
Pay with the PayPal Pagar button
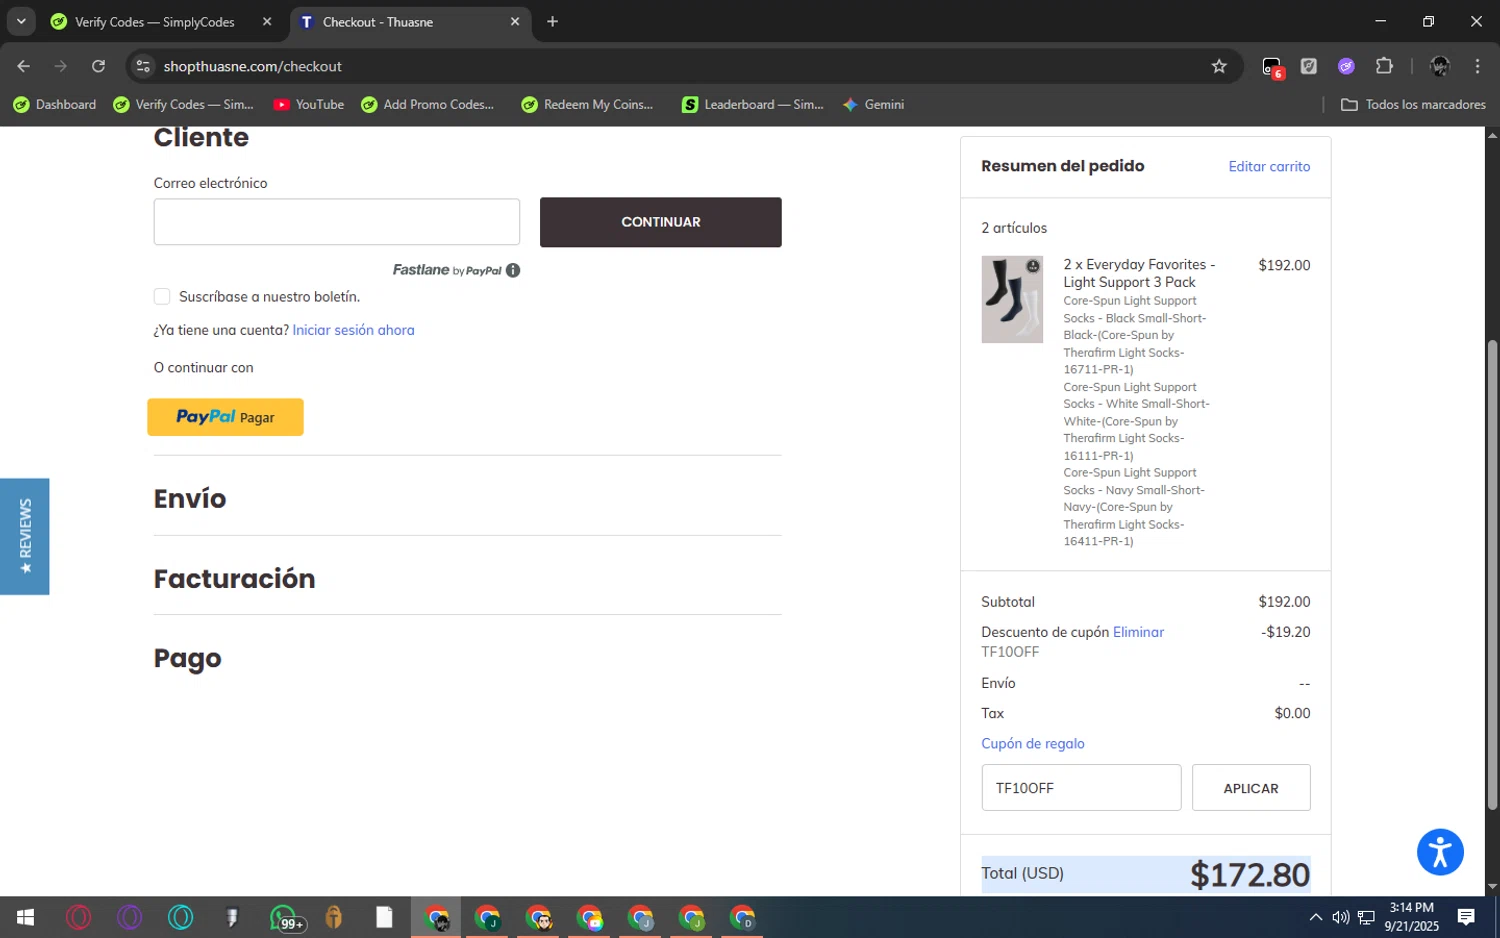pyautogui.click(x=225, y=417)
